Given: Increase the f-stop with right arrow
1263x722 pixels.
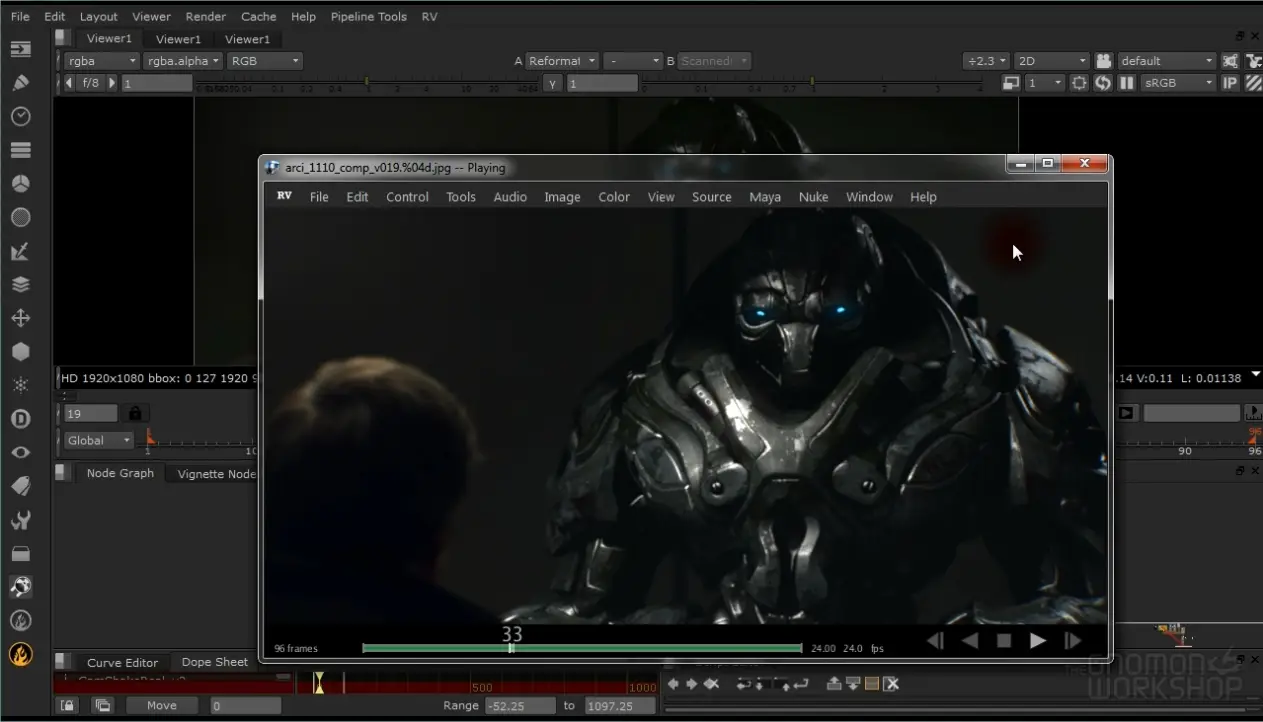Looking at the screenshot, I should [111, 83].
